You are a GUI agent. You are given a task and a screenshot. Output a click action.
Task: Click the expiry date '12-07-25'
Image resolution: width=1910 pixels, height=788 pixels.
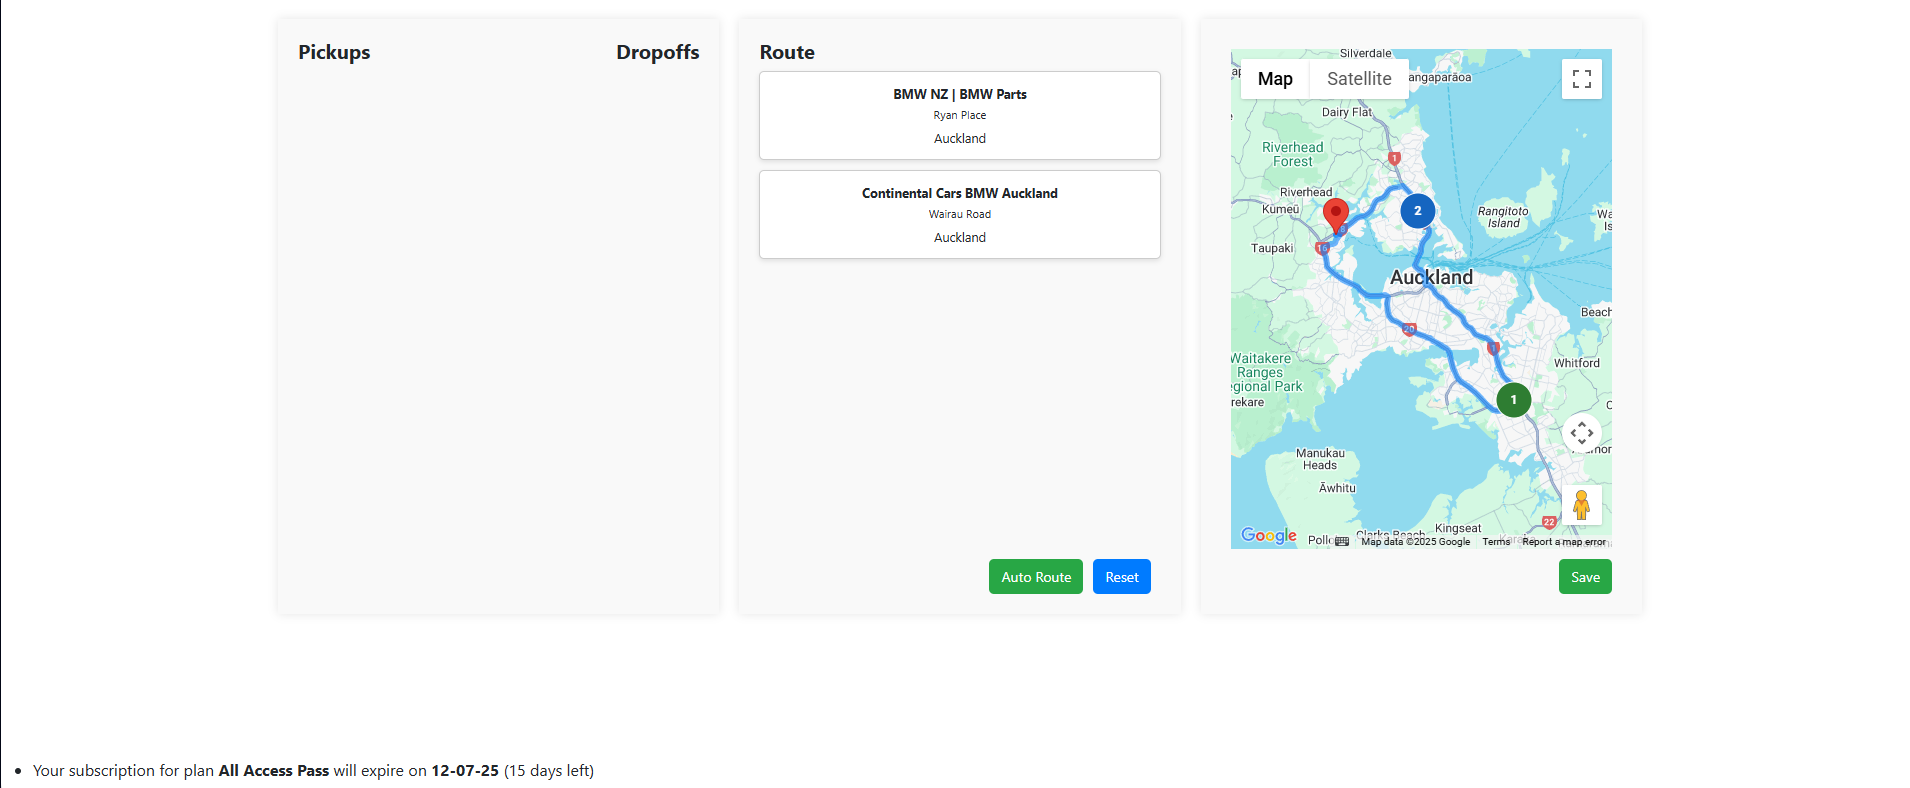465,770
